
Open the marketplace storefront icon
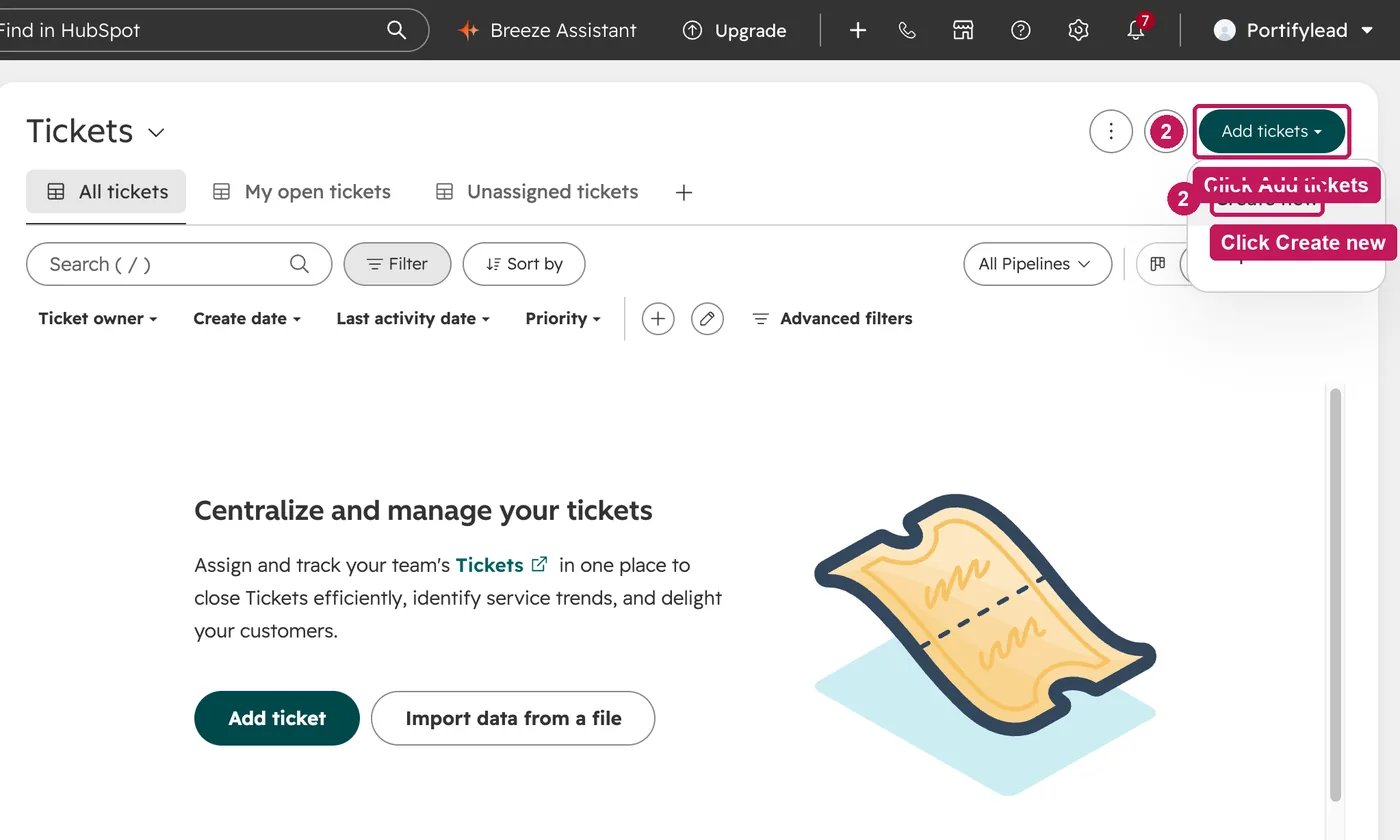coord(963,30)
